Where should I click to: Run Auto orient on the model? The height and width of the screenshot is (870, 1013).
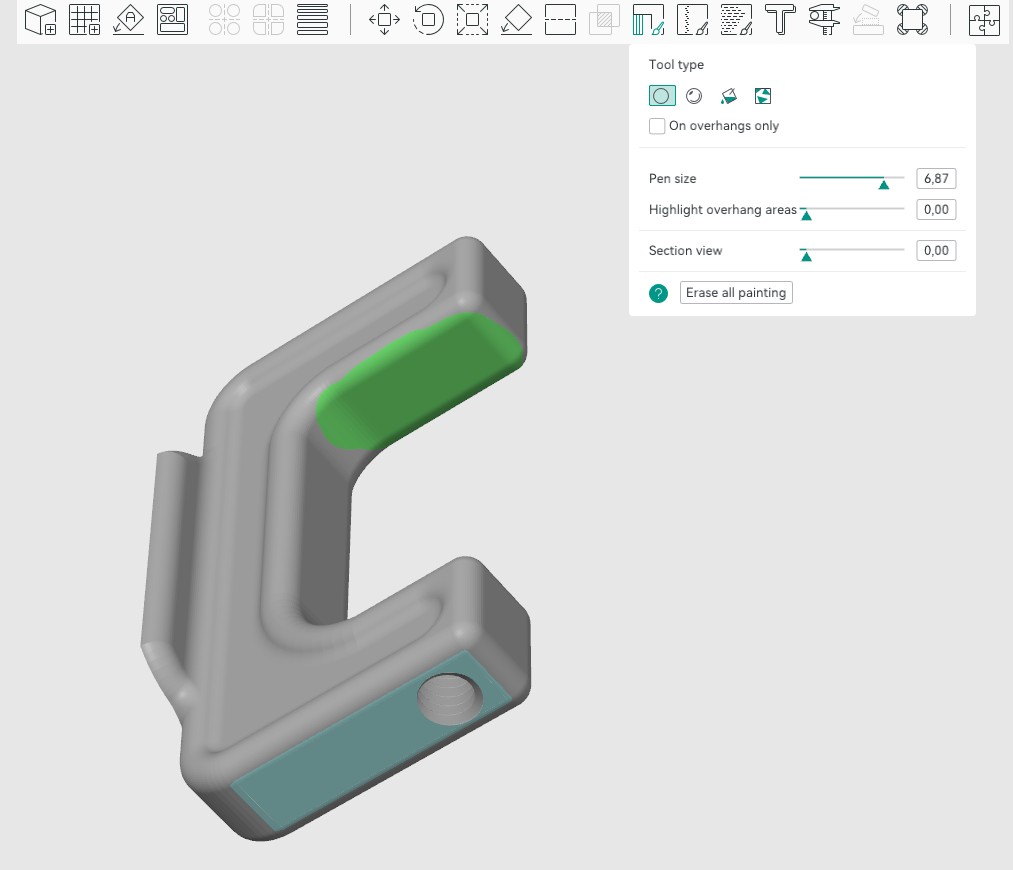click(129, 19)
